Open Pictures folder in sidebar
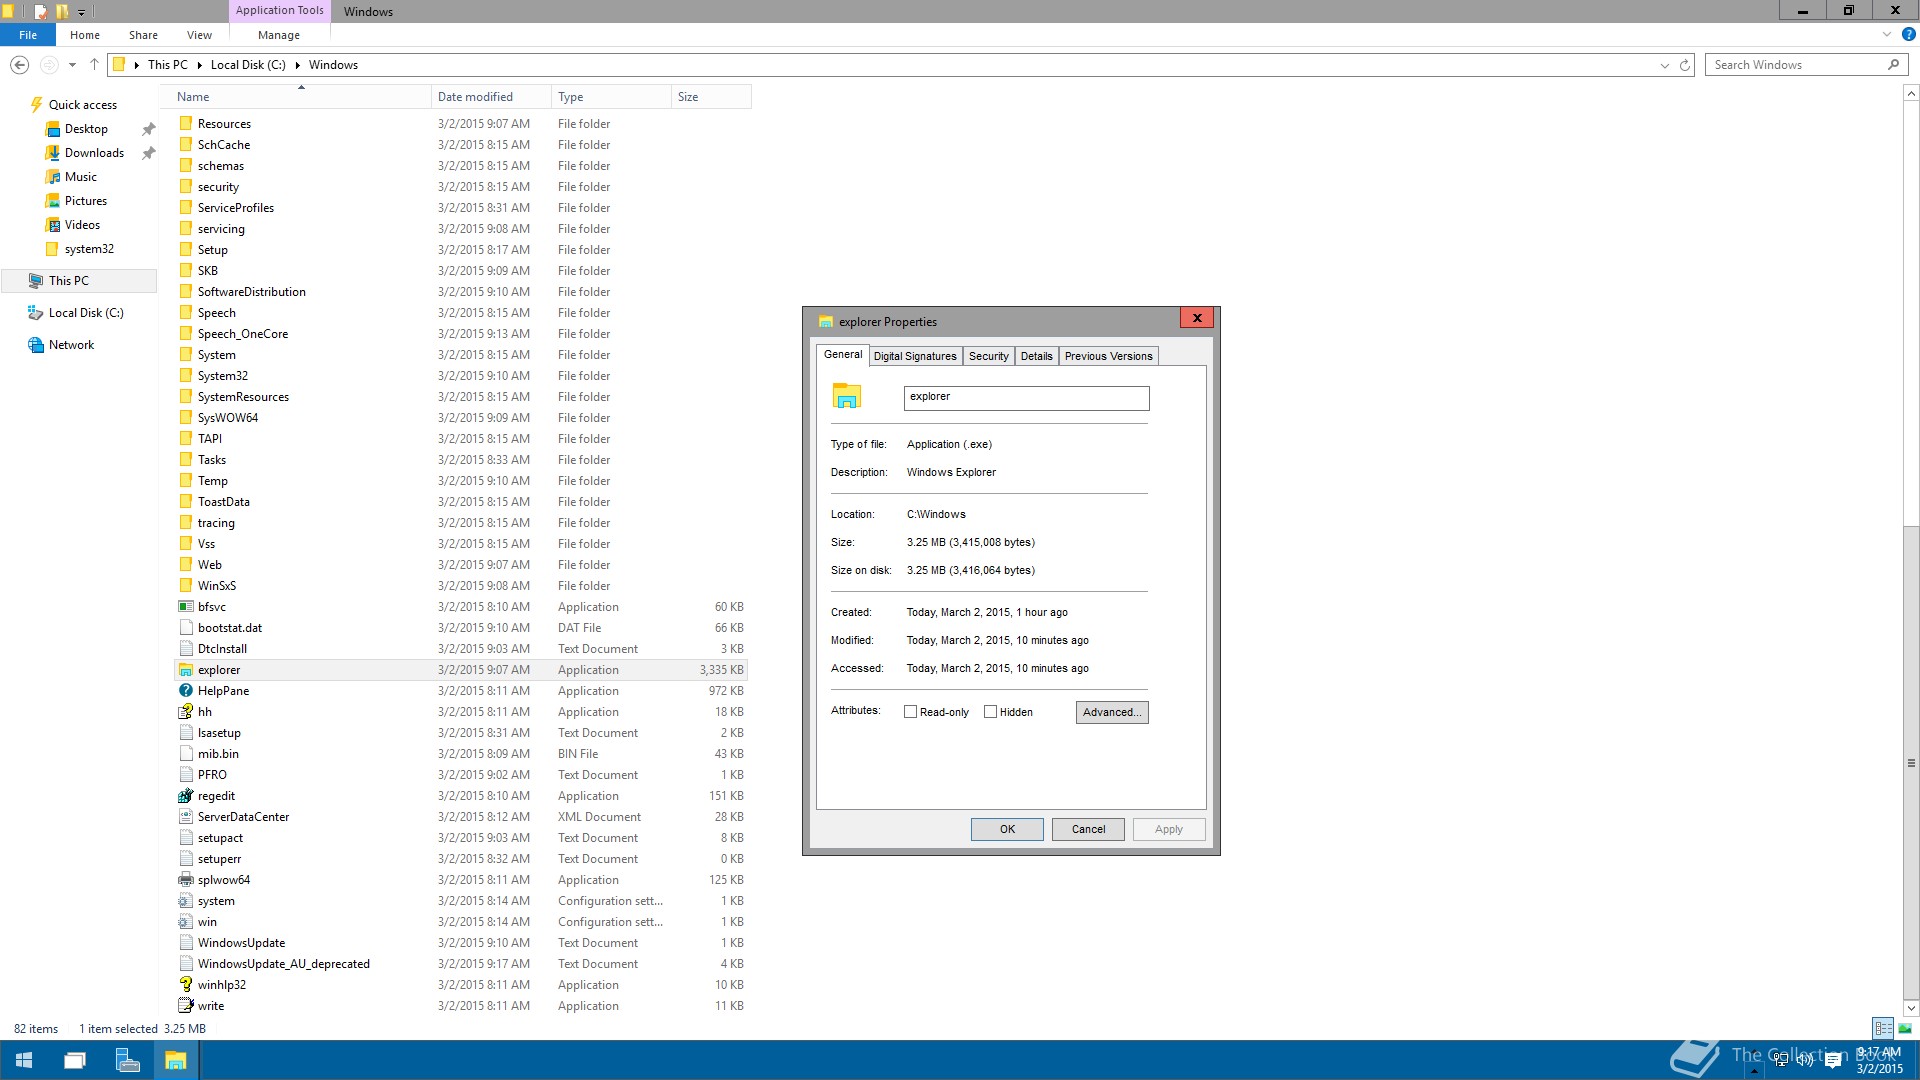The width and height of the screenshot is (1920, 1080). pyautogui.click(x=85, y=201)
